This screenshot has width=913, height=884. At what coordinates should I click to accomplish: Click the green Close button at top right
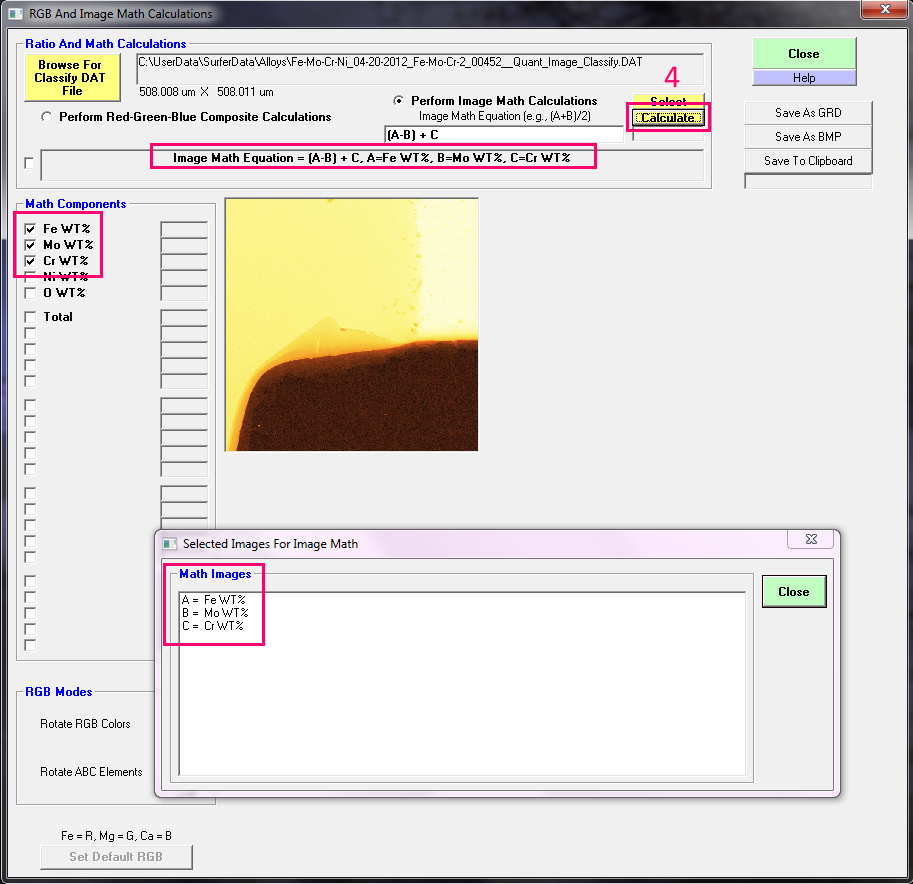coord(804,54)
